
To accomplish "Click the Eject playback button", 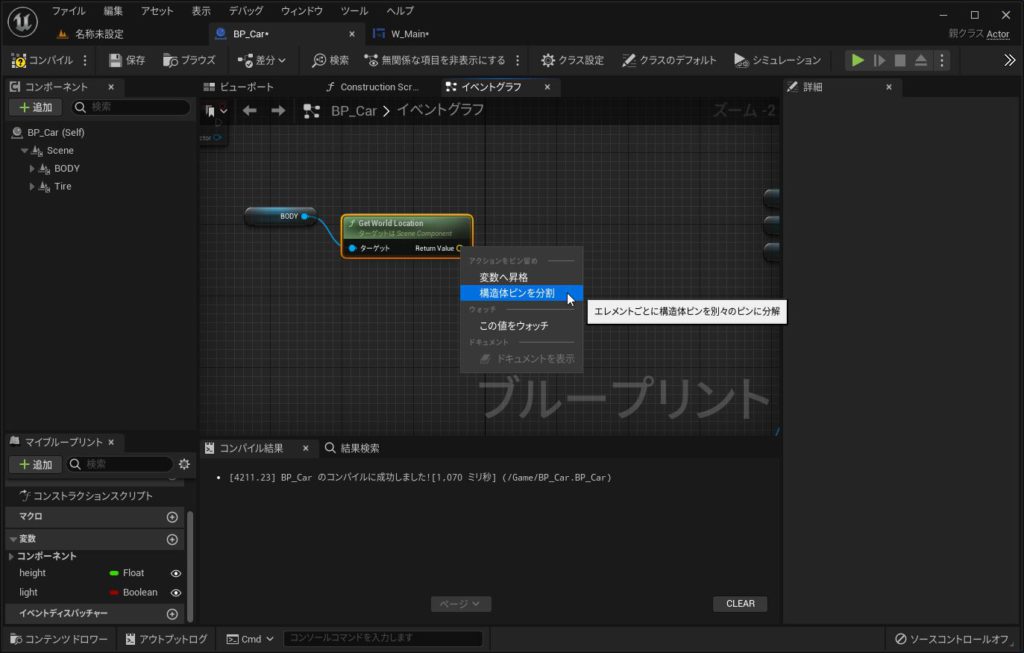I will point(921,60).
